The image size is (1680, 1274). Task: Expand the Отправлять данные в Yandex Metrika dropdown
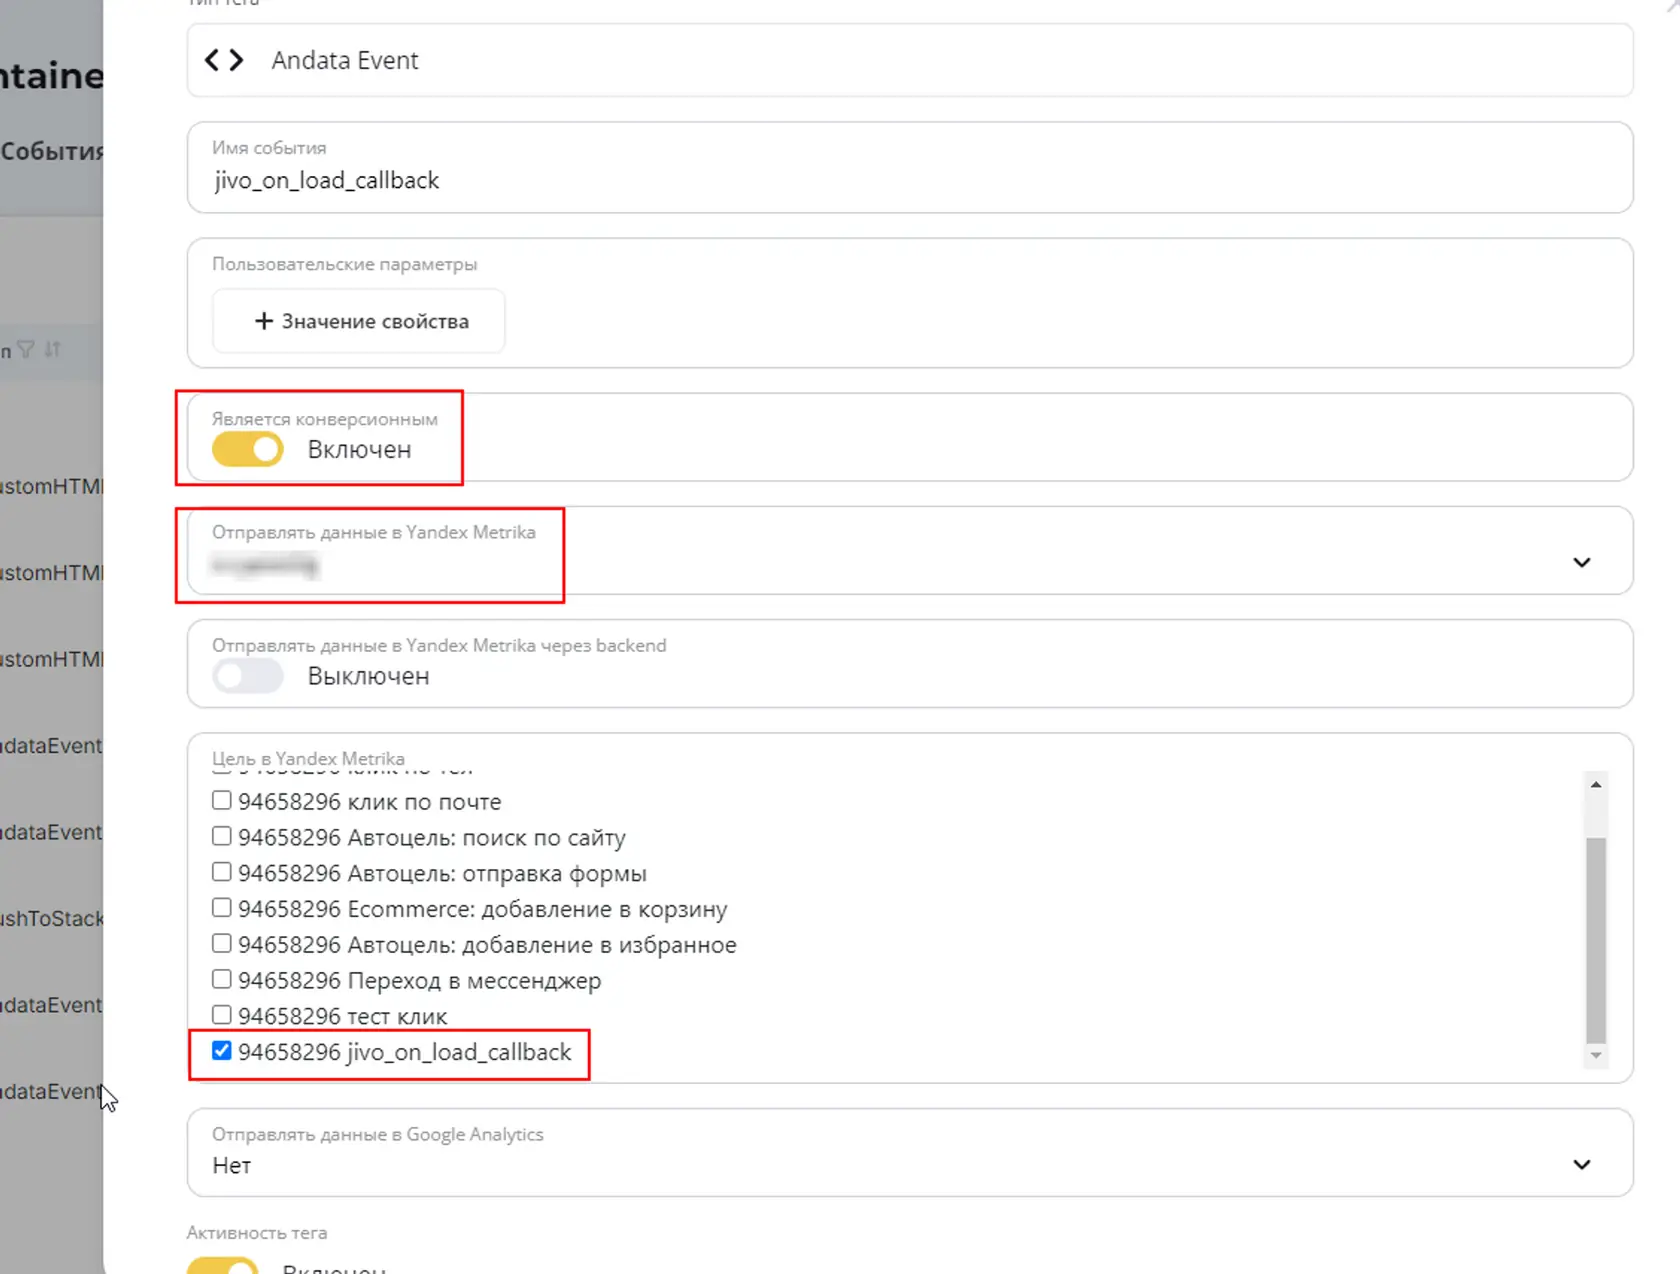(x=909, y=551)
